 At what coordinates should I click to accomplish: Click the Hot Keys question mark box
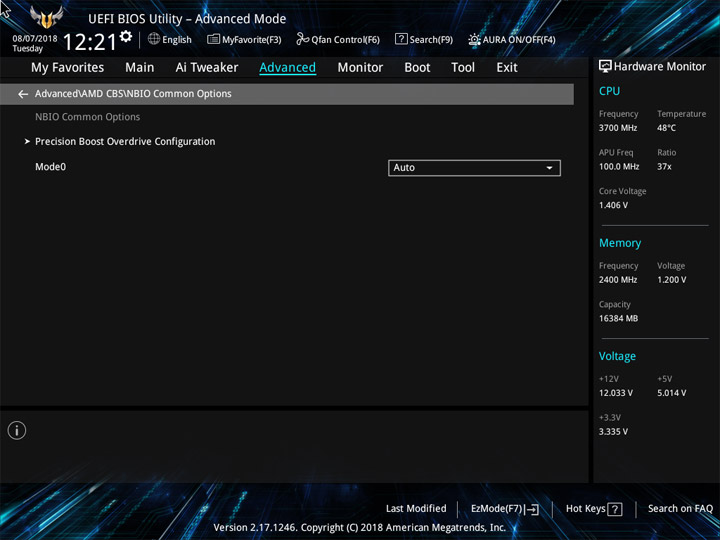click(x=614, y=509)
